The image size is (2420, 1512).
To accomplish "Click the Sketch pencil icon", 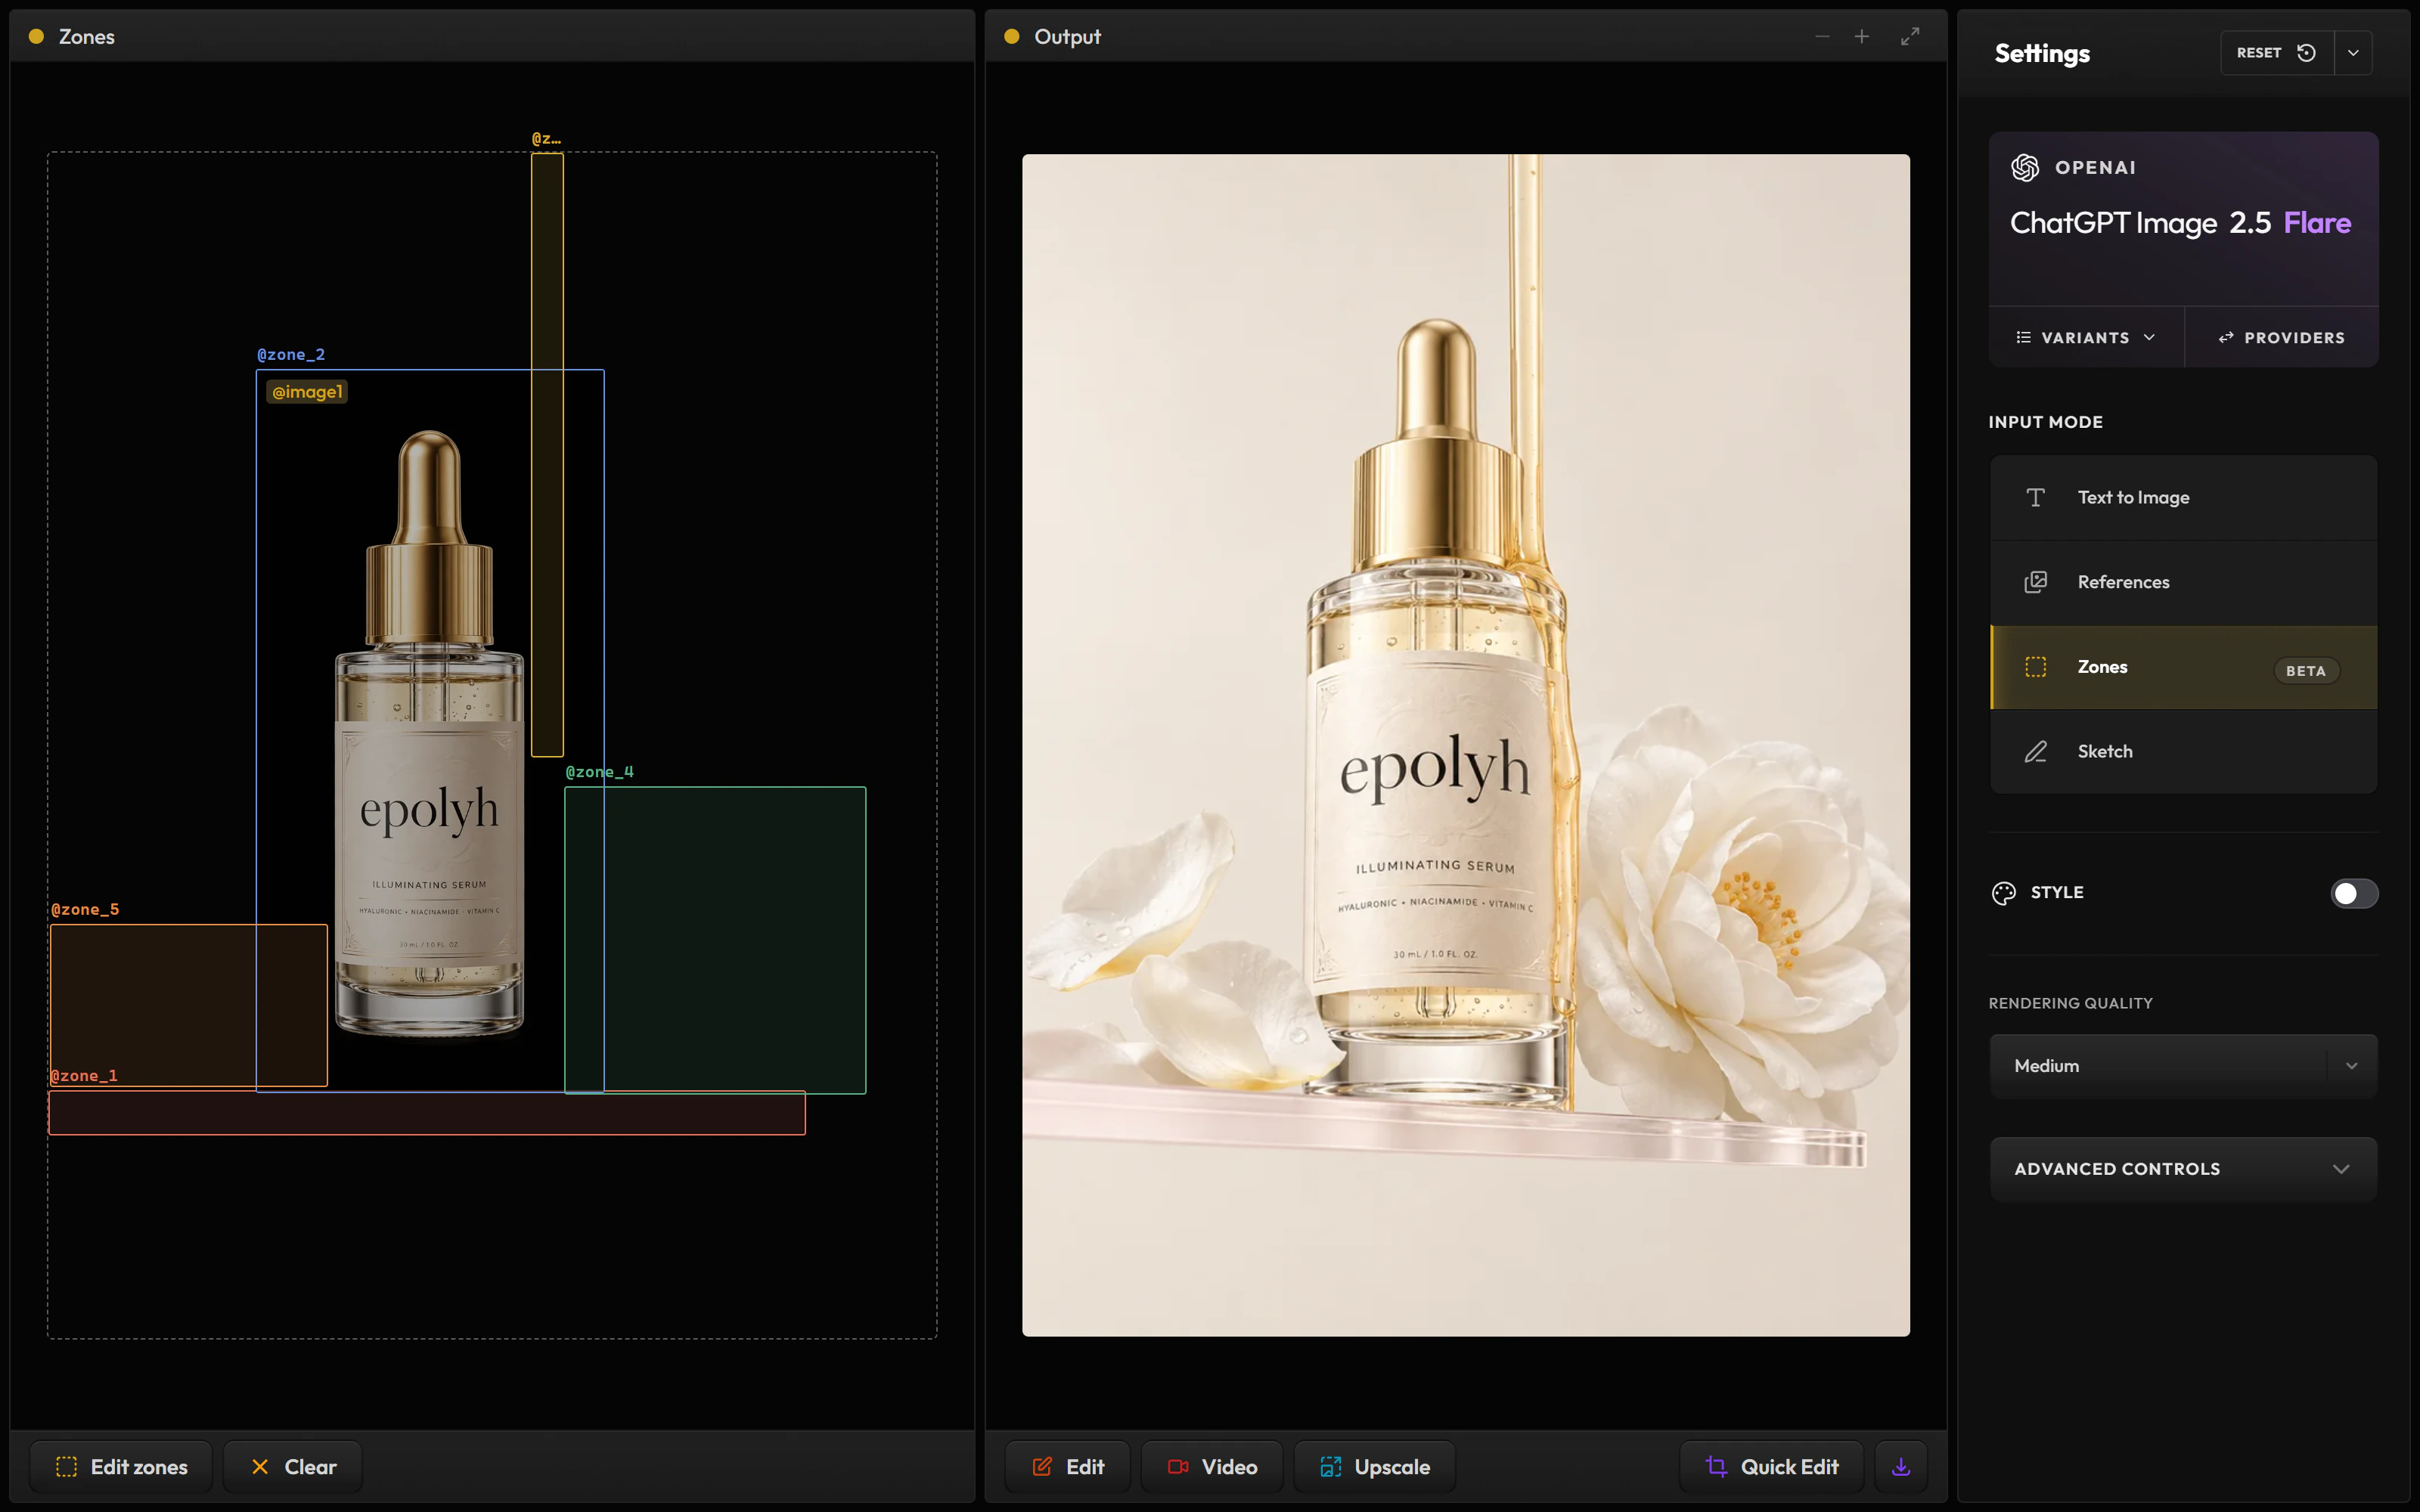I will [x=2035, y=752].
